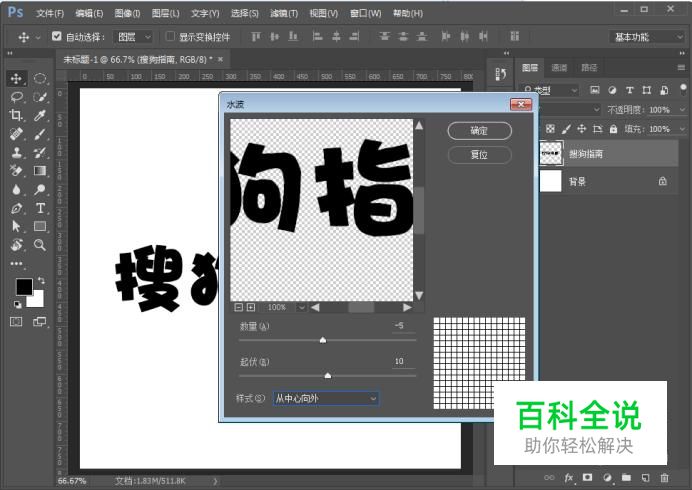This screenshot has height=490, width=692.
Task: Open the History panel icon
Action: point(501,74)
